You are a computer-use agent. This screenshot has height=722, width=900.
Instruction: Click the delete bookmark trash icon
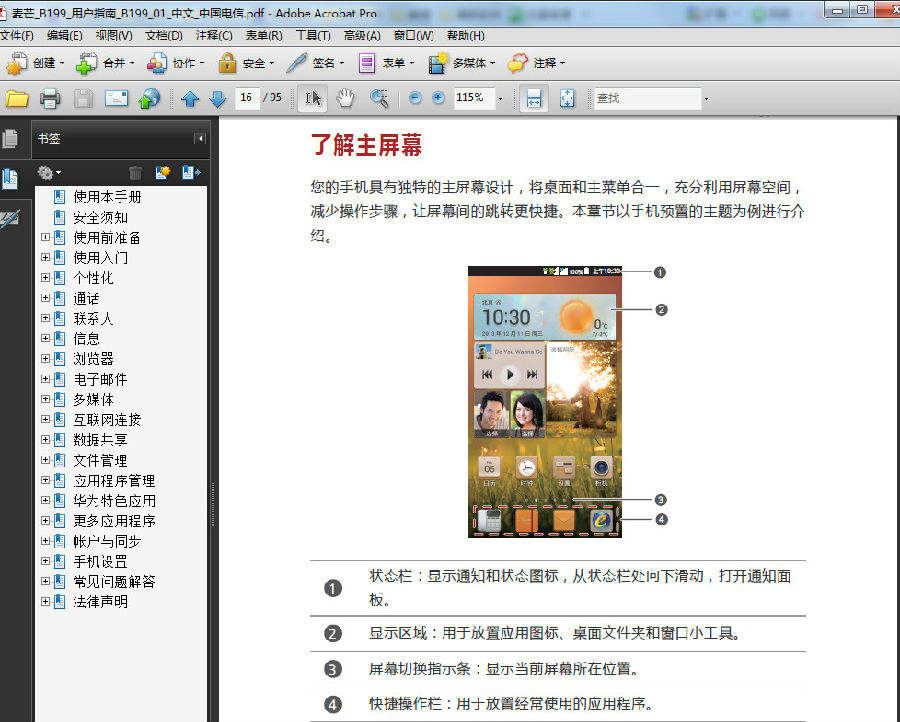136,173
